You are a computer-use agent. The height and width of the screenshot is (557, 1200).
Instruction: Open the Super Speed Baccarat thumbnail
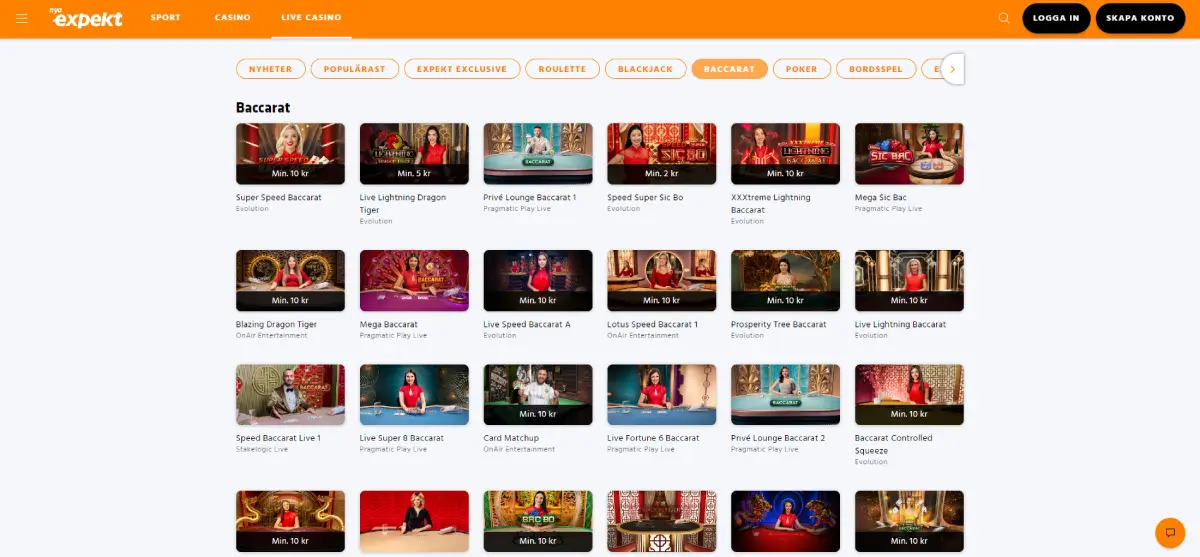[x=290, y=154]
